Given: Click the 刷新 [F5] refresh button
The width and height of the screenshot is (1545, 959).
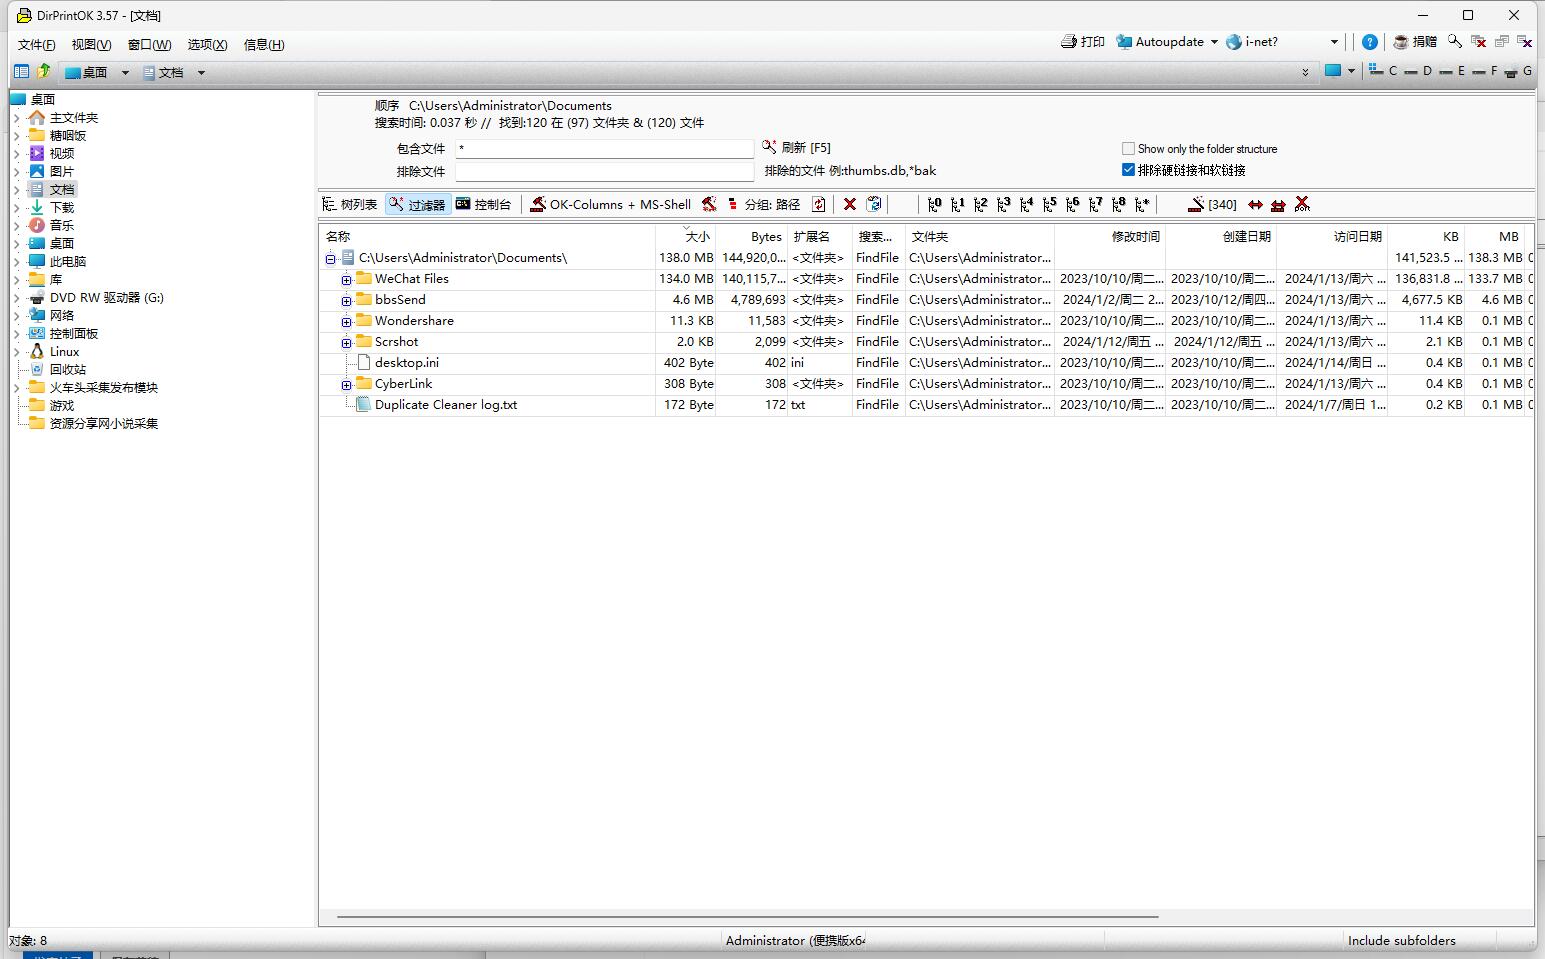Looking at the screenshot, I should click(797, 148).
